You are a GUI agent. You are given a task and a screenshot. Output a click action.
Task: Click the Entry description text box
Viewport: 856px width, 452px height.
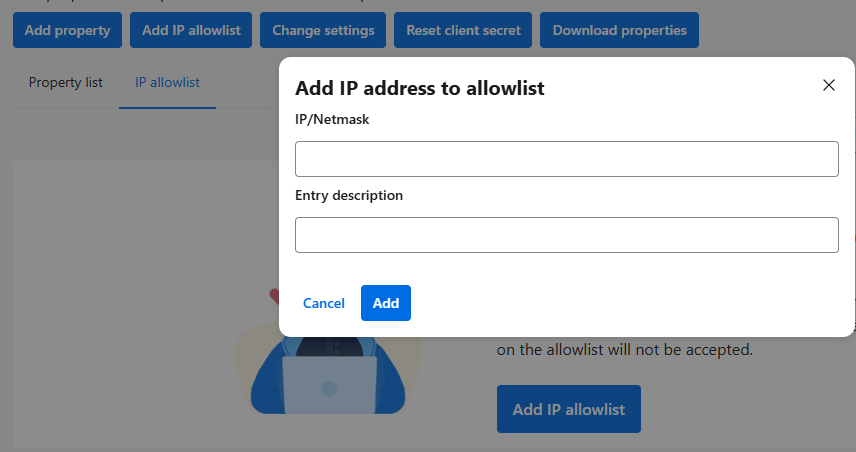(566, 235)
